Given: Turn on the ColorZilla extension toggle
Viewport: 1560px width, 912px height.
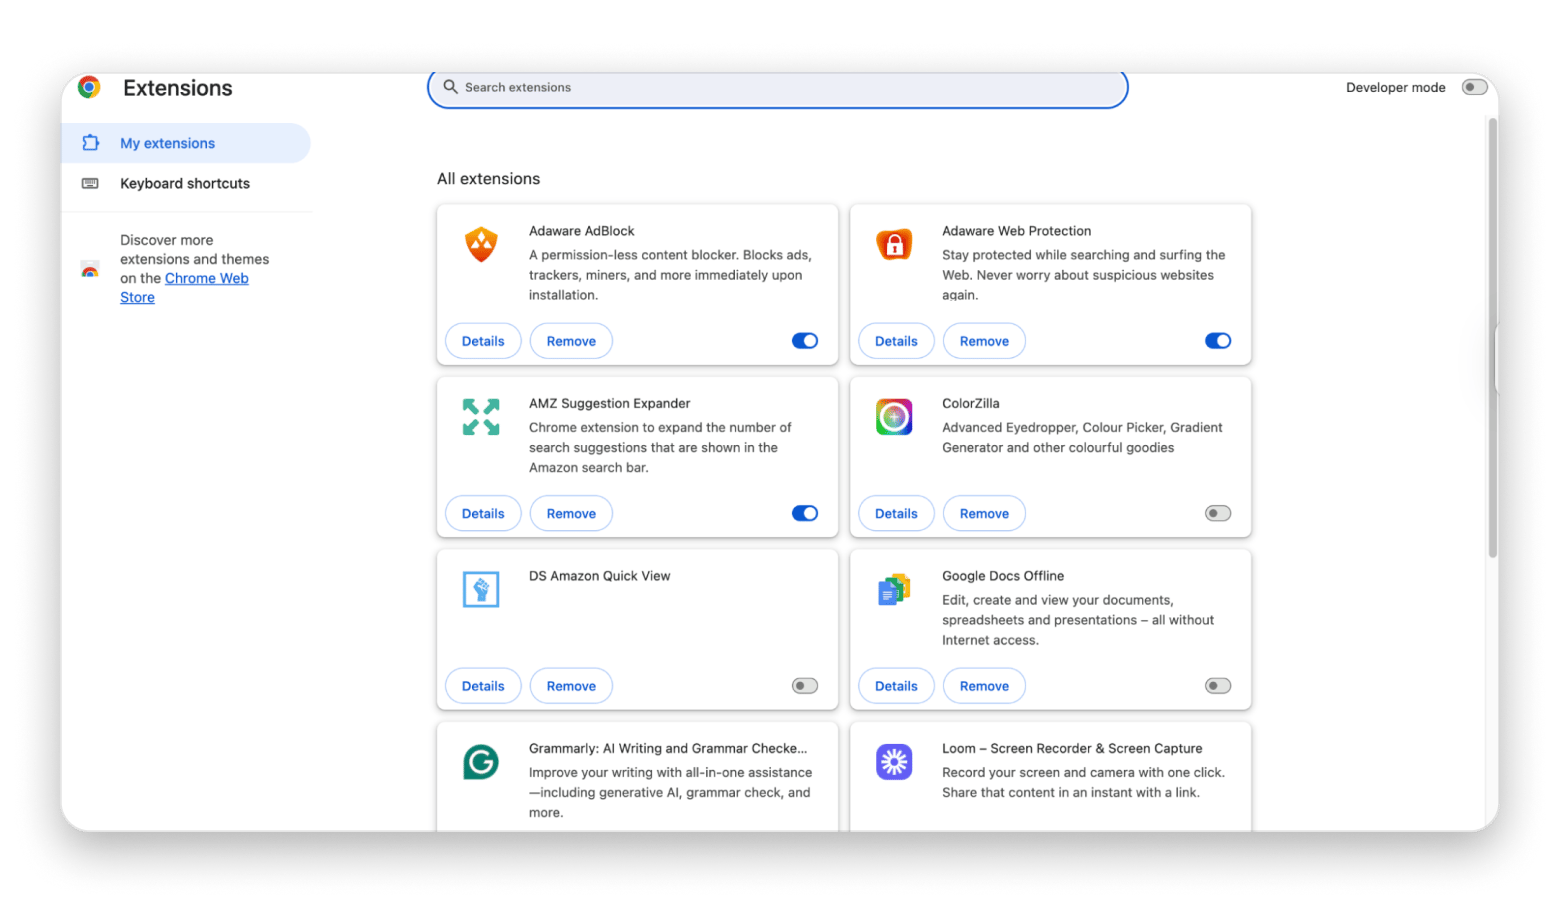Looking at the screenshot, I should point(1217,513).
